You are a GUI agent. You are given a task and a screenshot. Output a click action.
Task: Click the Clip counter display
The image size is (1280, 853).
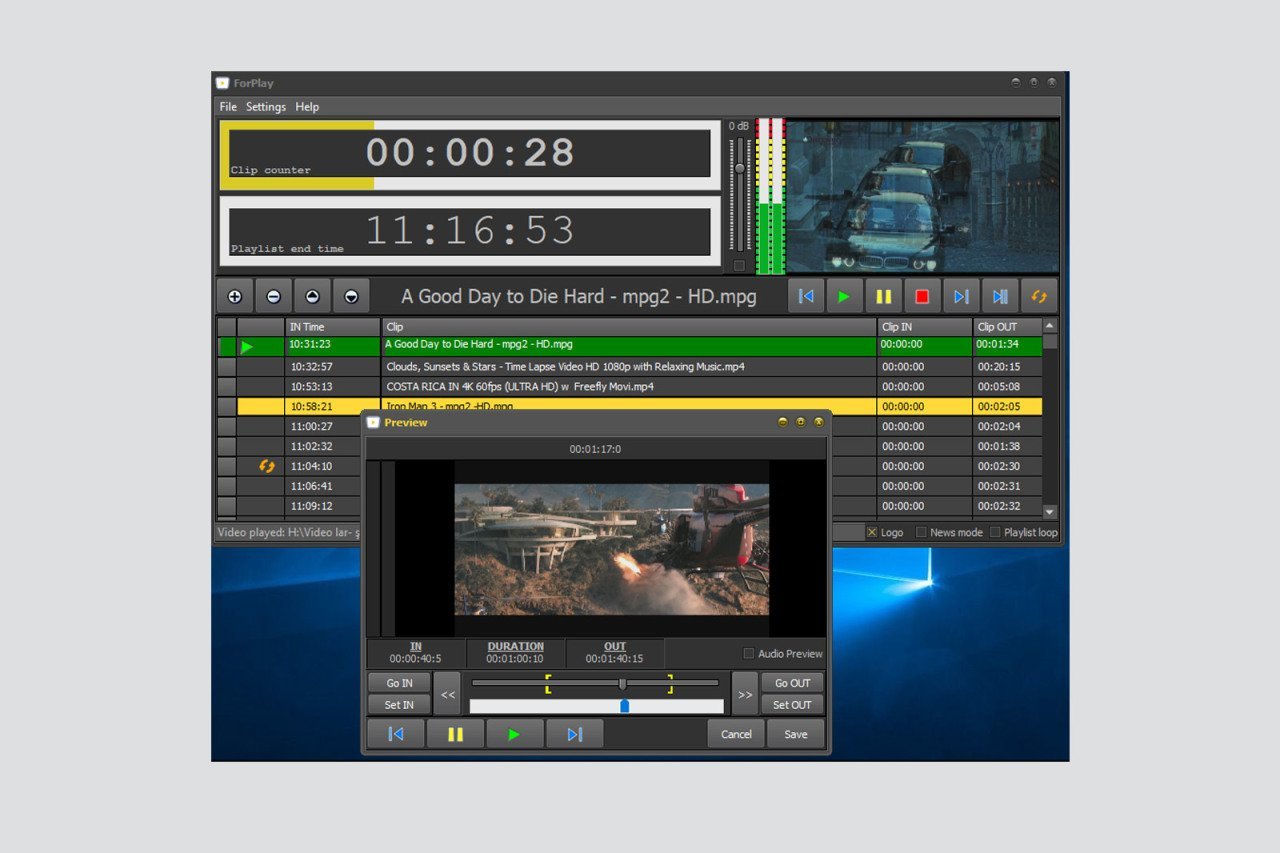tap(470, 154)
